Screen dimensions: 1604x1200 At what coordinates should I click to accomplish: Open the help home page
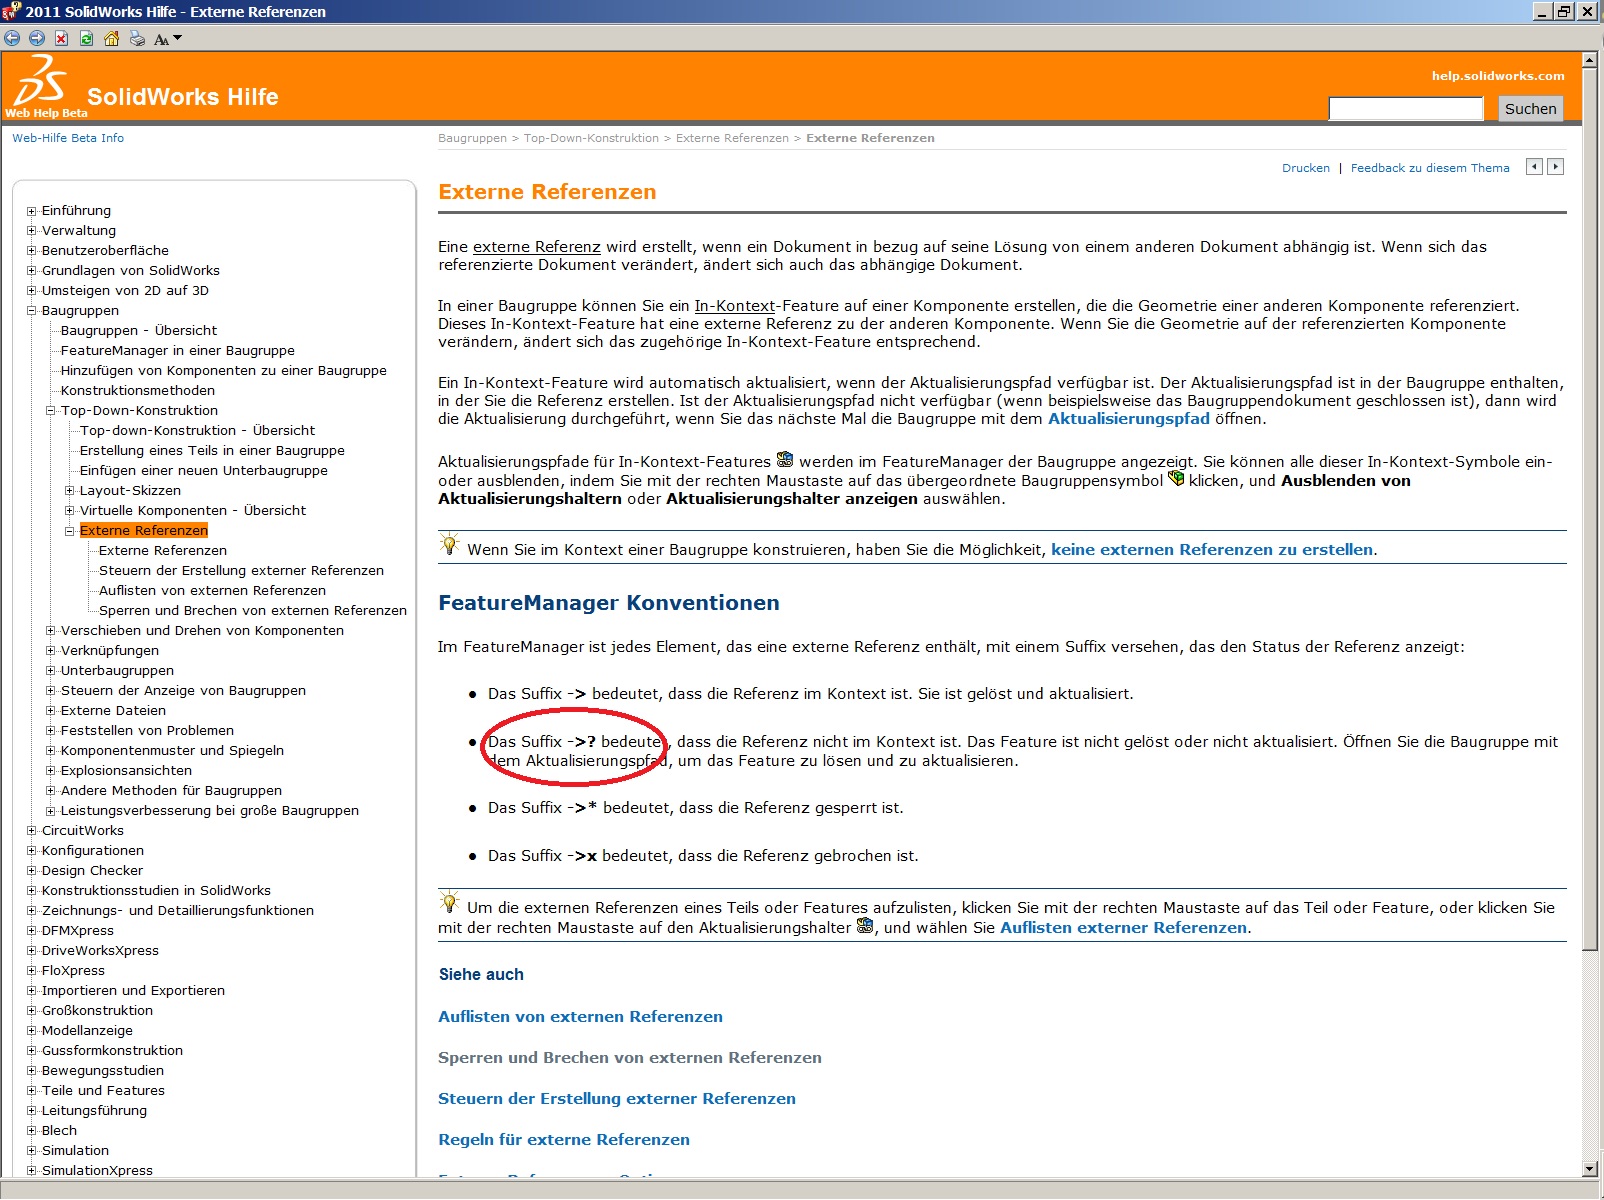[111, 38]
